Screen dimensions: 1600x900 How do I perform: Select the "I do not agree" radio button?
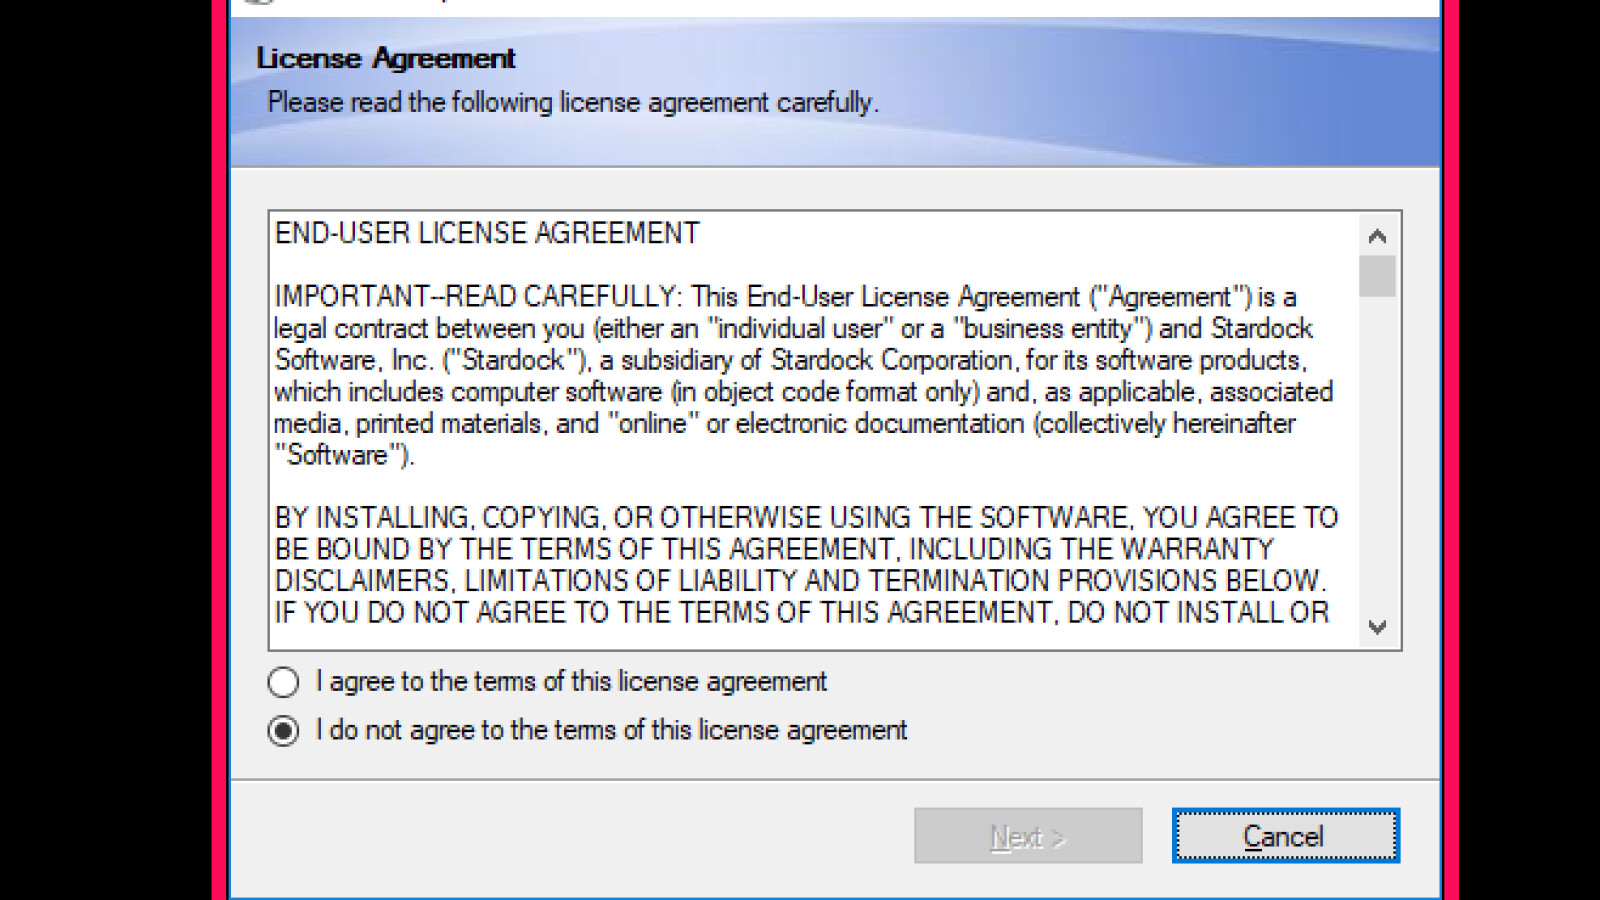click(x=284, y=731)
